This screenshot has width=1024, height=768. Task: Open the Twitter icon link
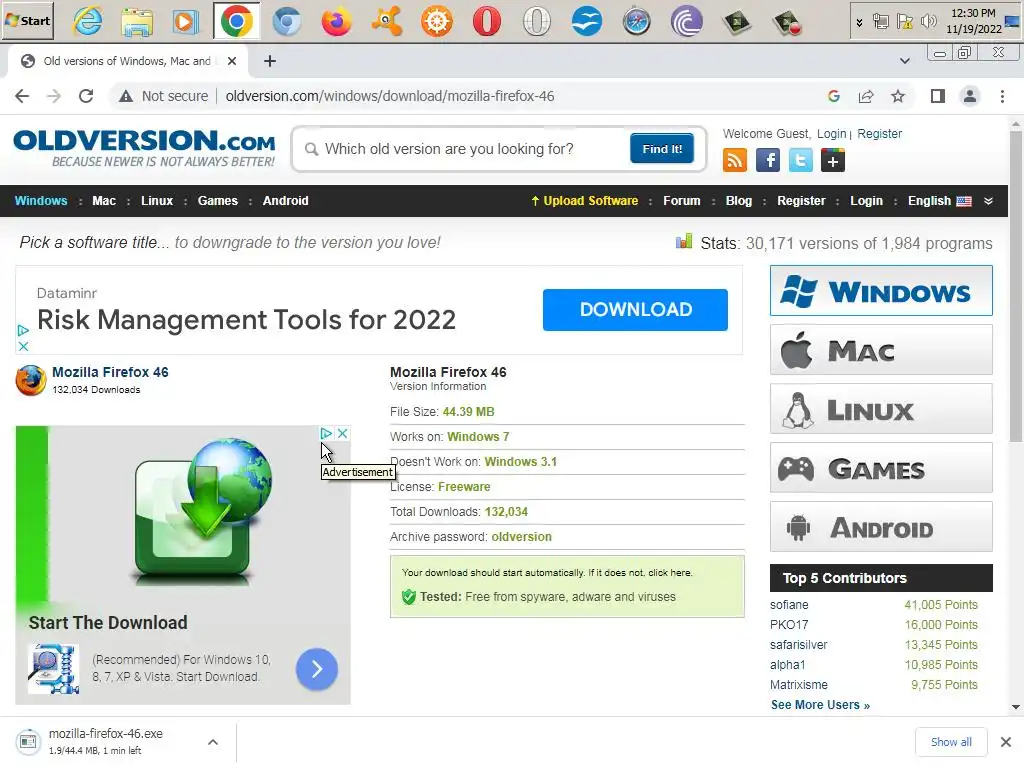click(x=801, y=160)
